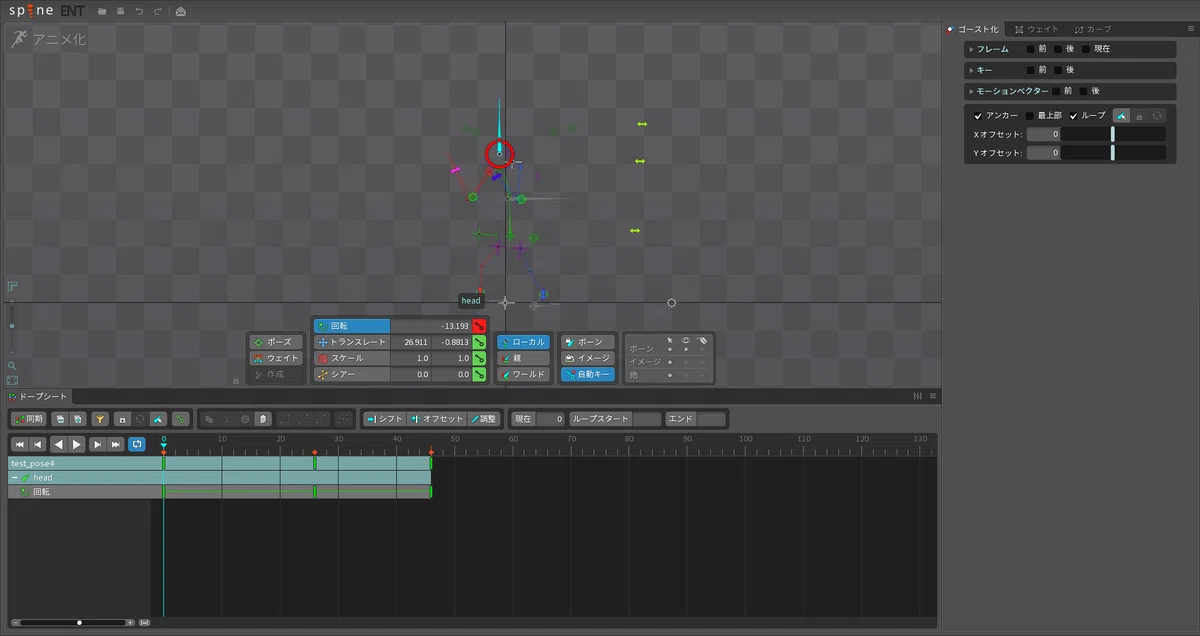The width and height of the screenshot is (1200, 636).
Task: Enable the 後 checkbox in モーションベクター row
Action: 1084,91
